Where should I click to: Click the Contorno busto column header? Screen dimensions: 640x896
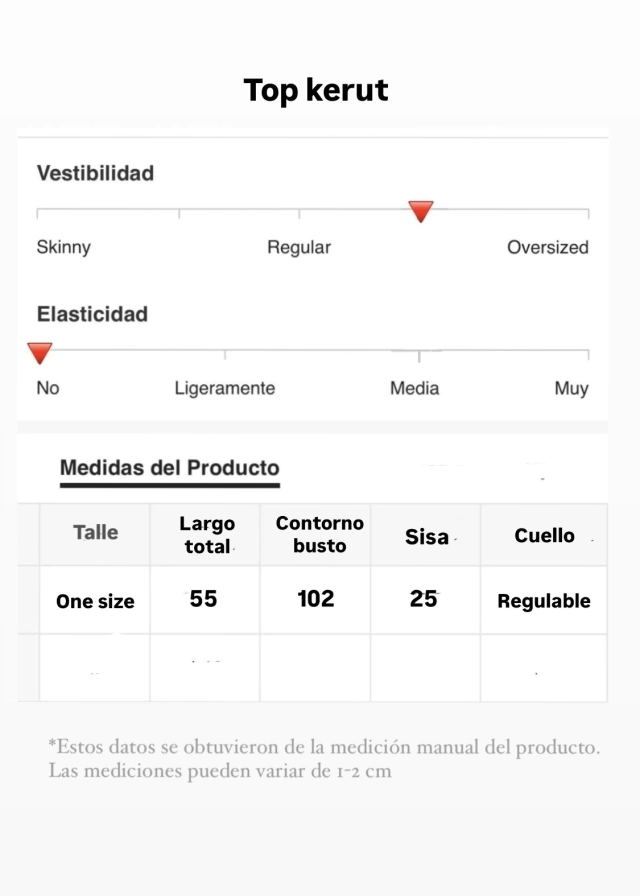319,534
